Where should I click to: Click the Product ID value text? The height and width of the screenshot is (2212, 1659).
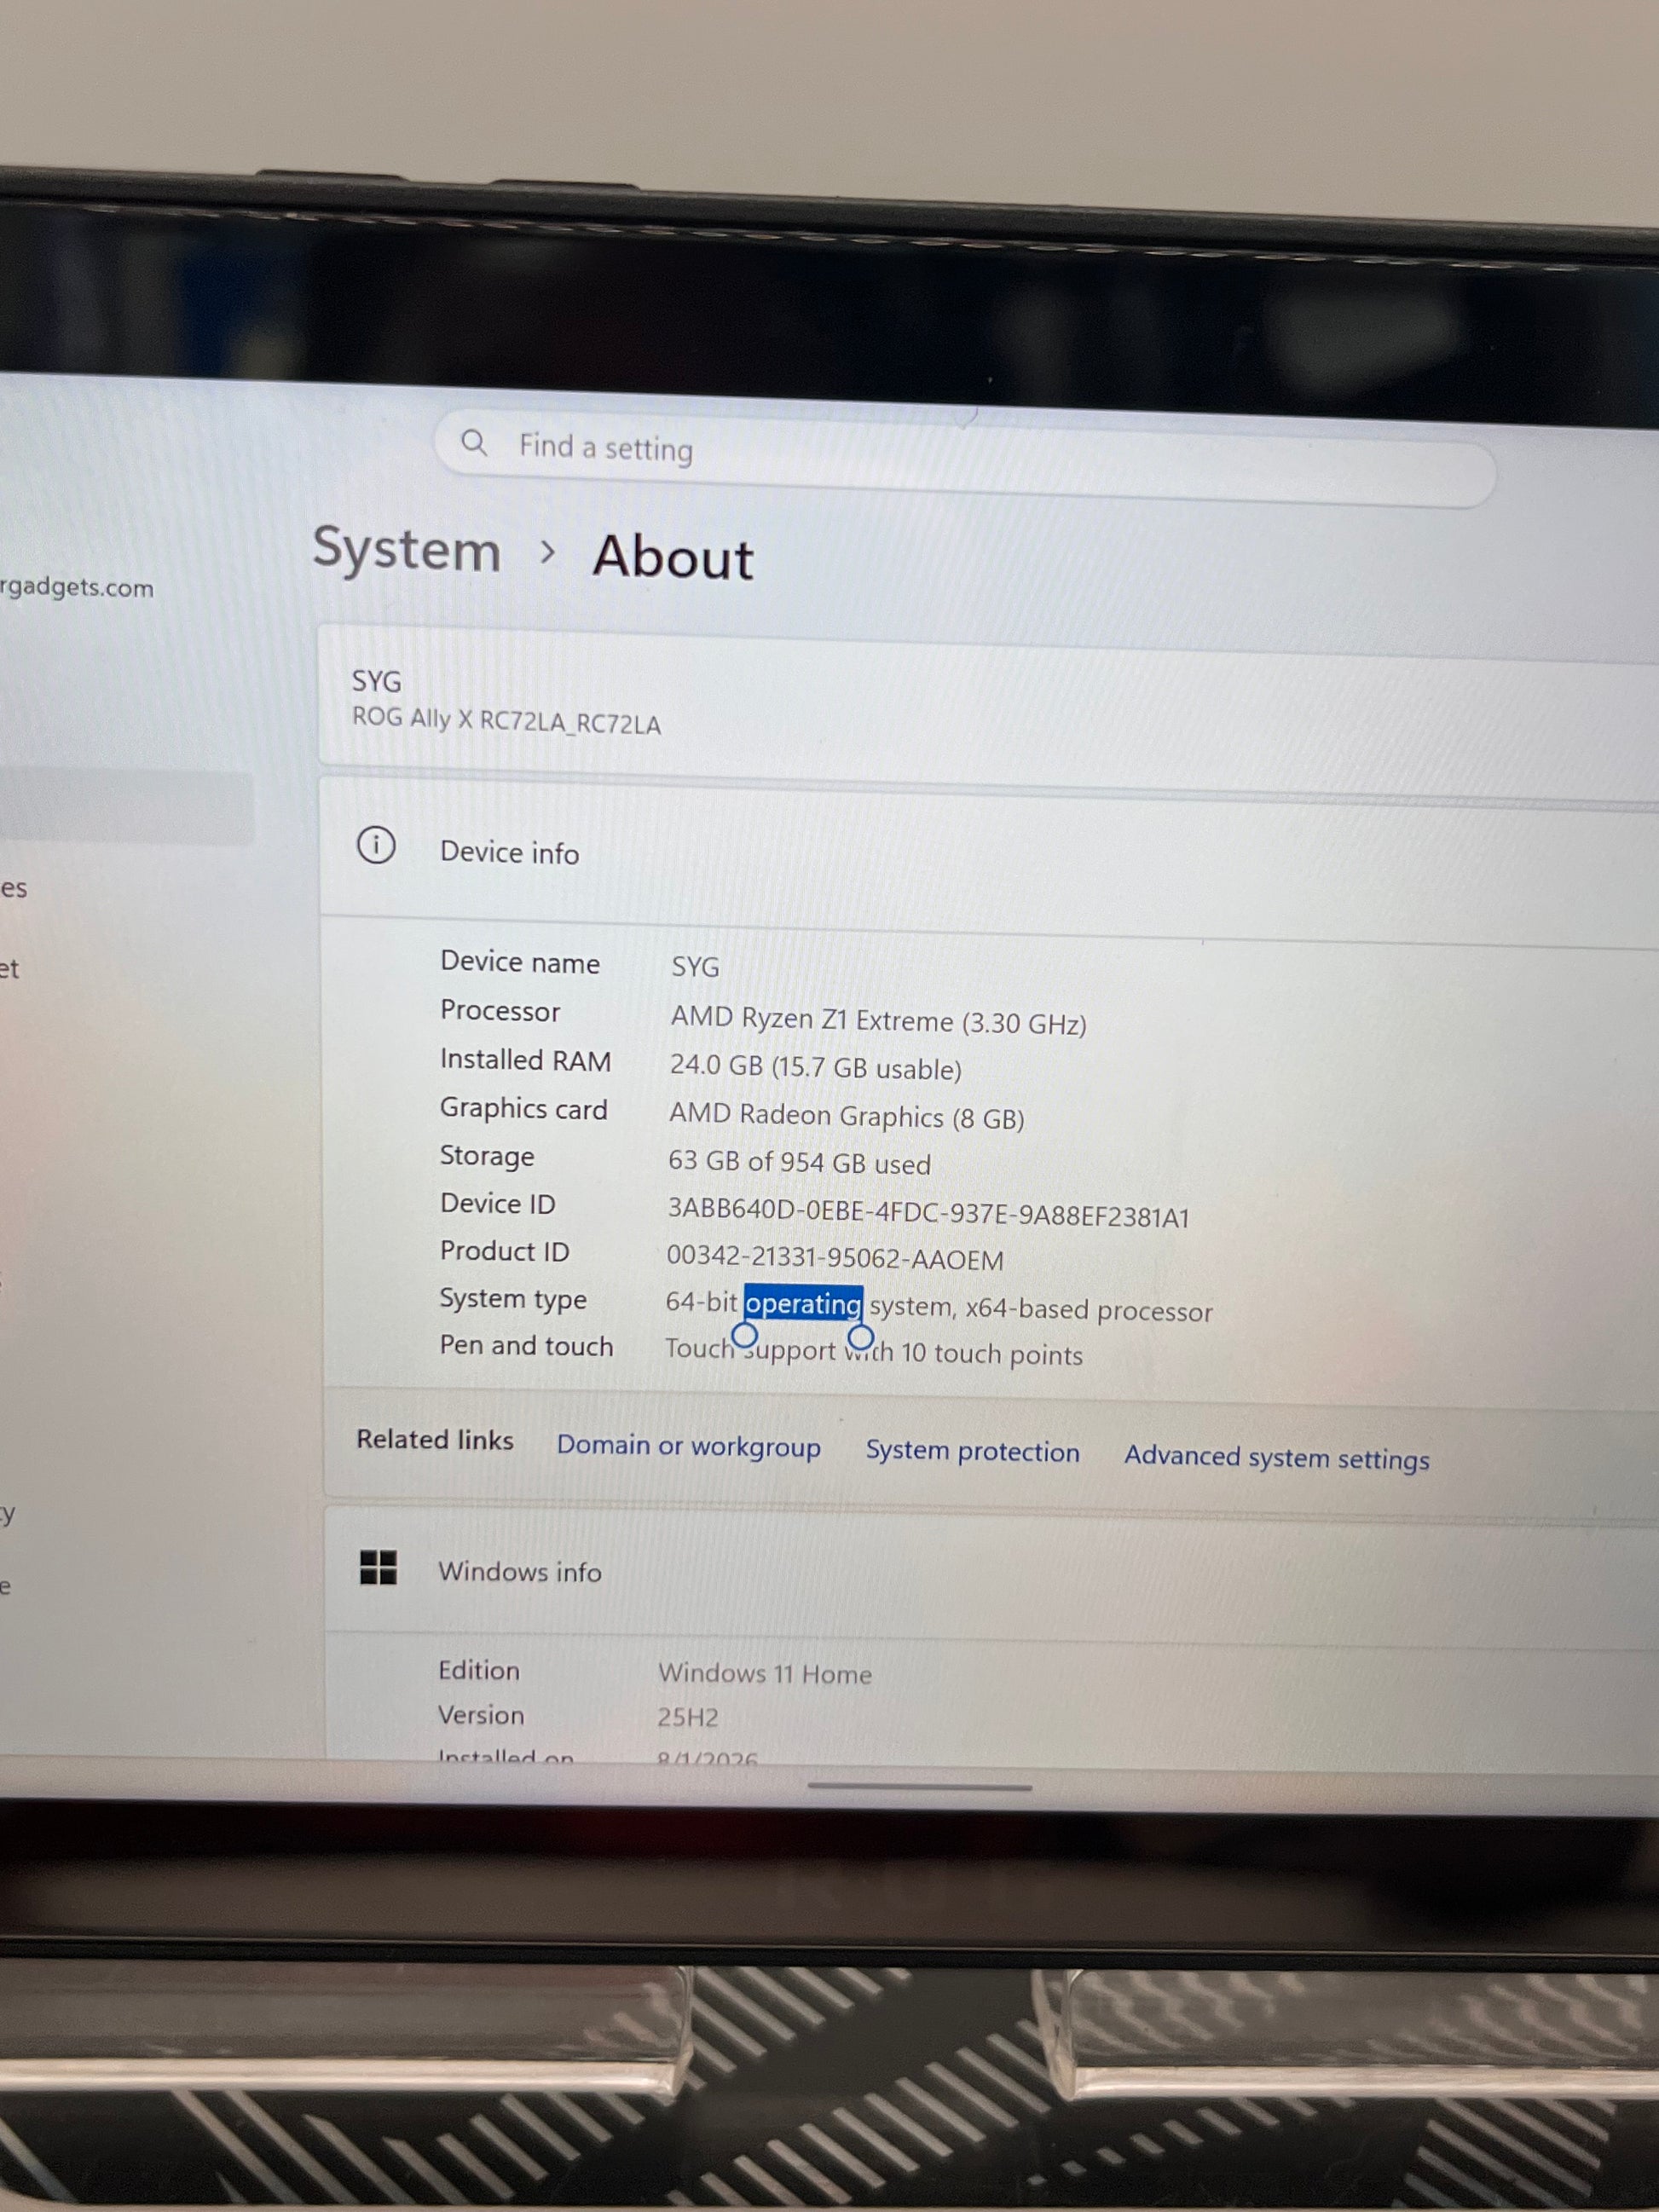[835, 1258]
